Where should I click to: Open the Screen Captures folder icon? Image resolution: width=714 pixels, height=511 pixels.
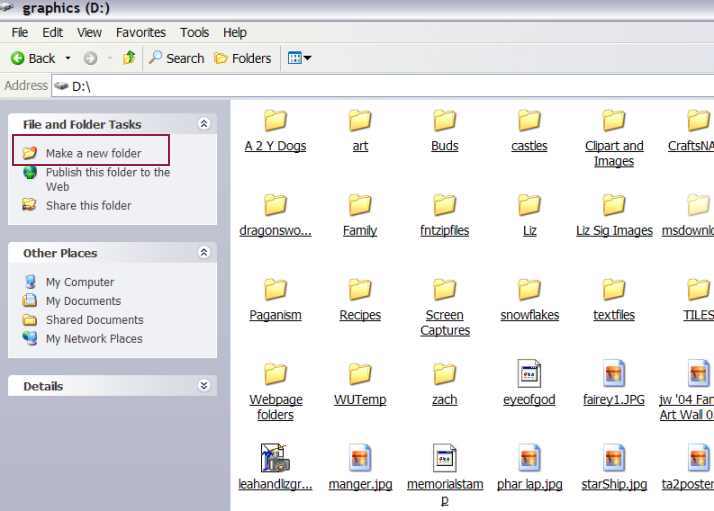(x=444, y=290)
